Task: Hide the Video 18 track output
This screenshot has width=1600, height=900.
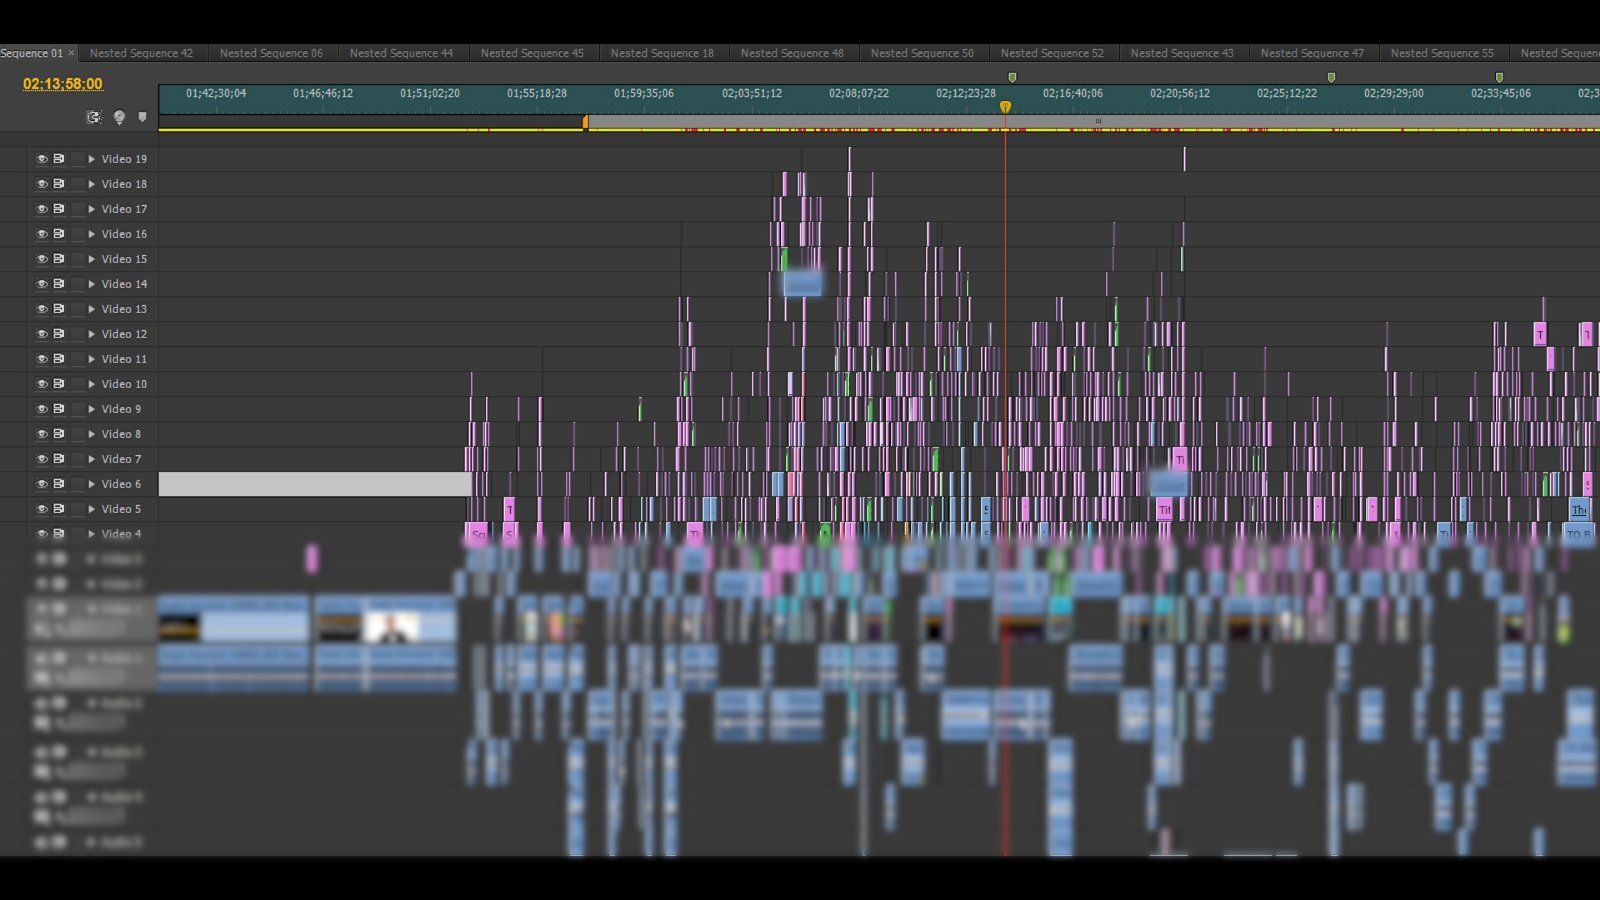Action: click(42, 184)
